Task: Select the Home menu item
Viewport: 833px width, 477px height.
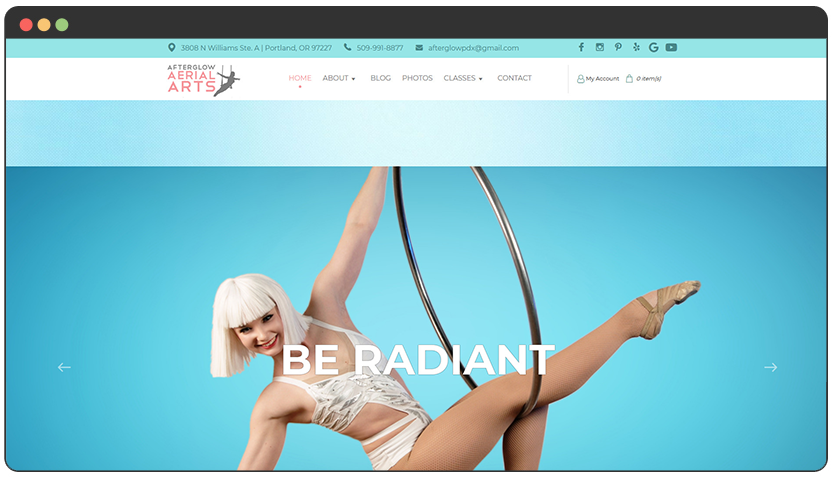Action: click(300, 78)
